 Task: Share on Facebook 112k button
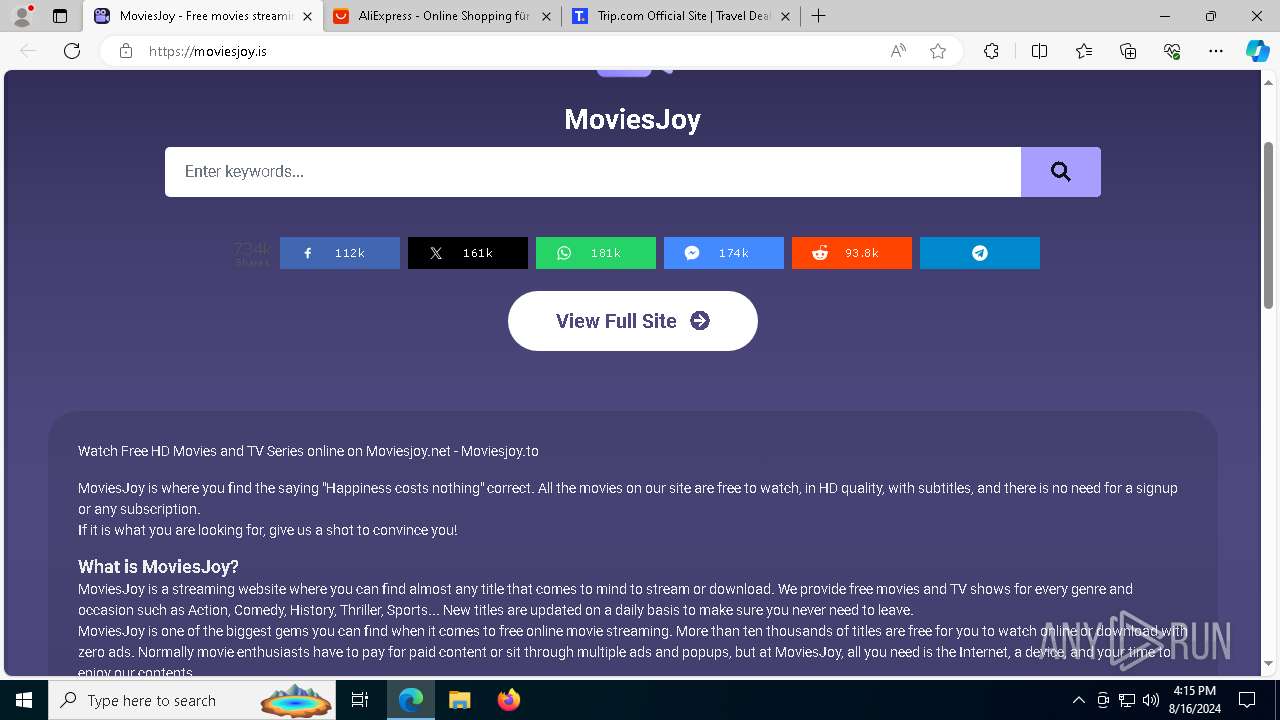coord(340,253)
